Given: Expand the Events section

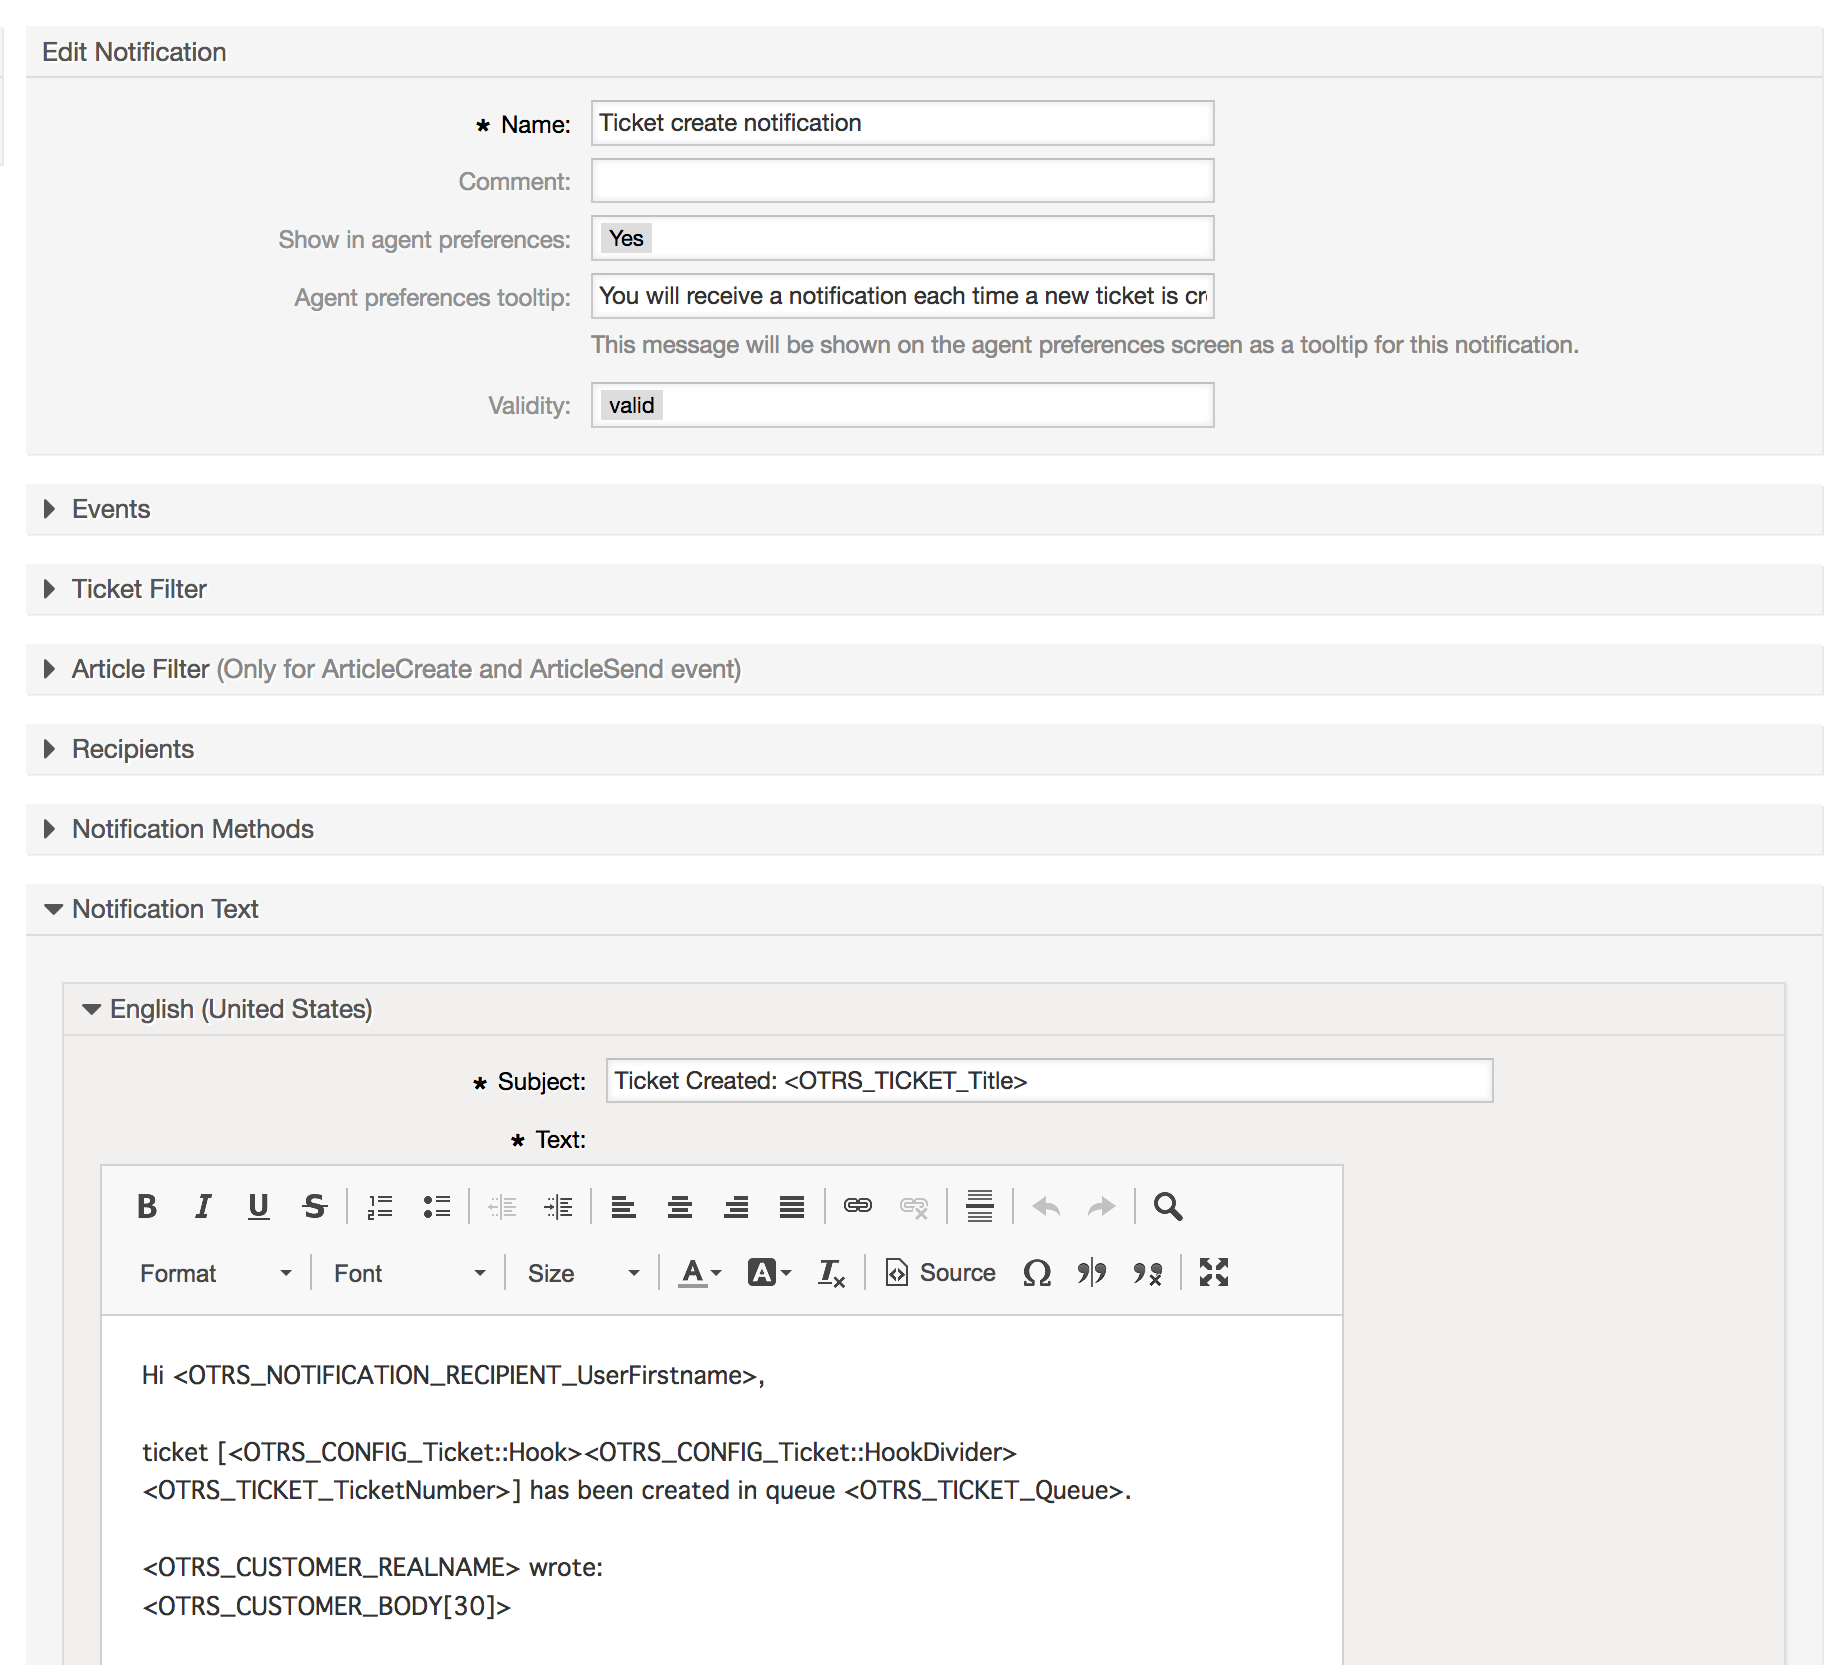Looking at the screenshot, I should pyautogui.click(x=110, y=509).
